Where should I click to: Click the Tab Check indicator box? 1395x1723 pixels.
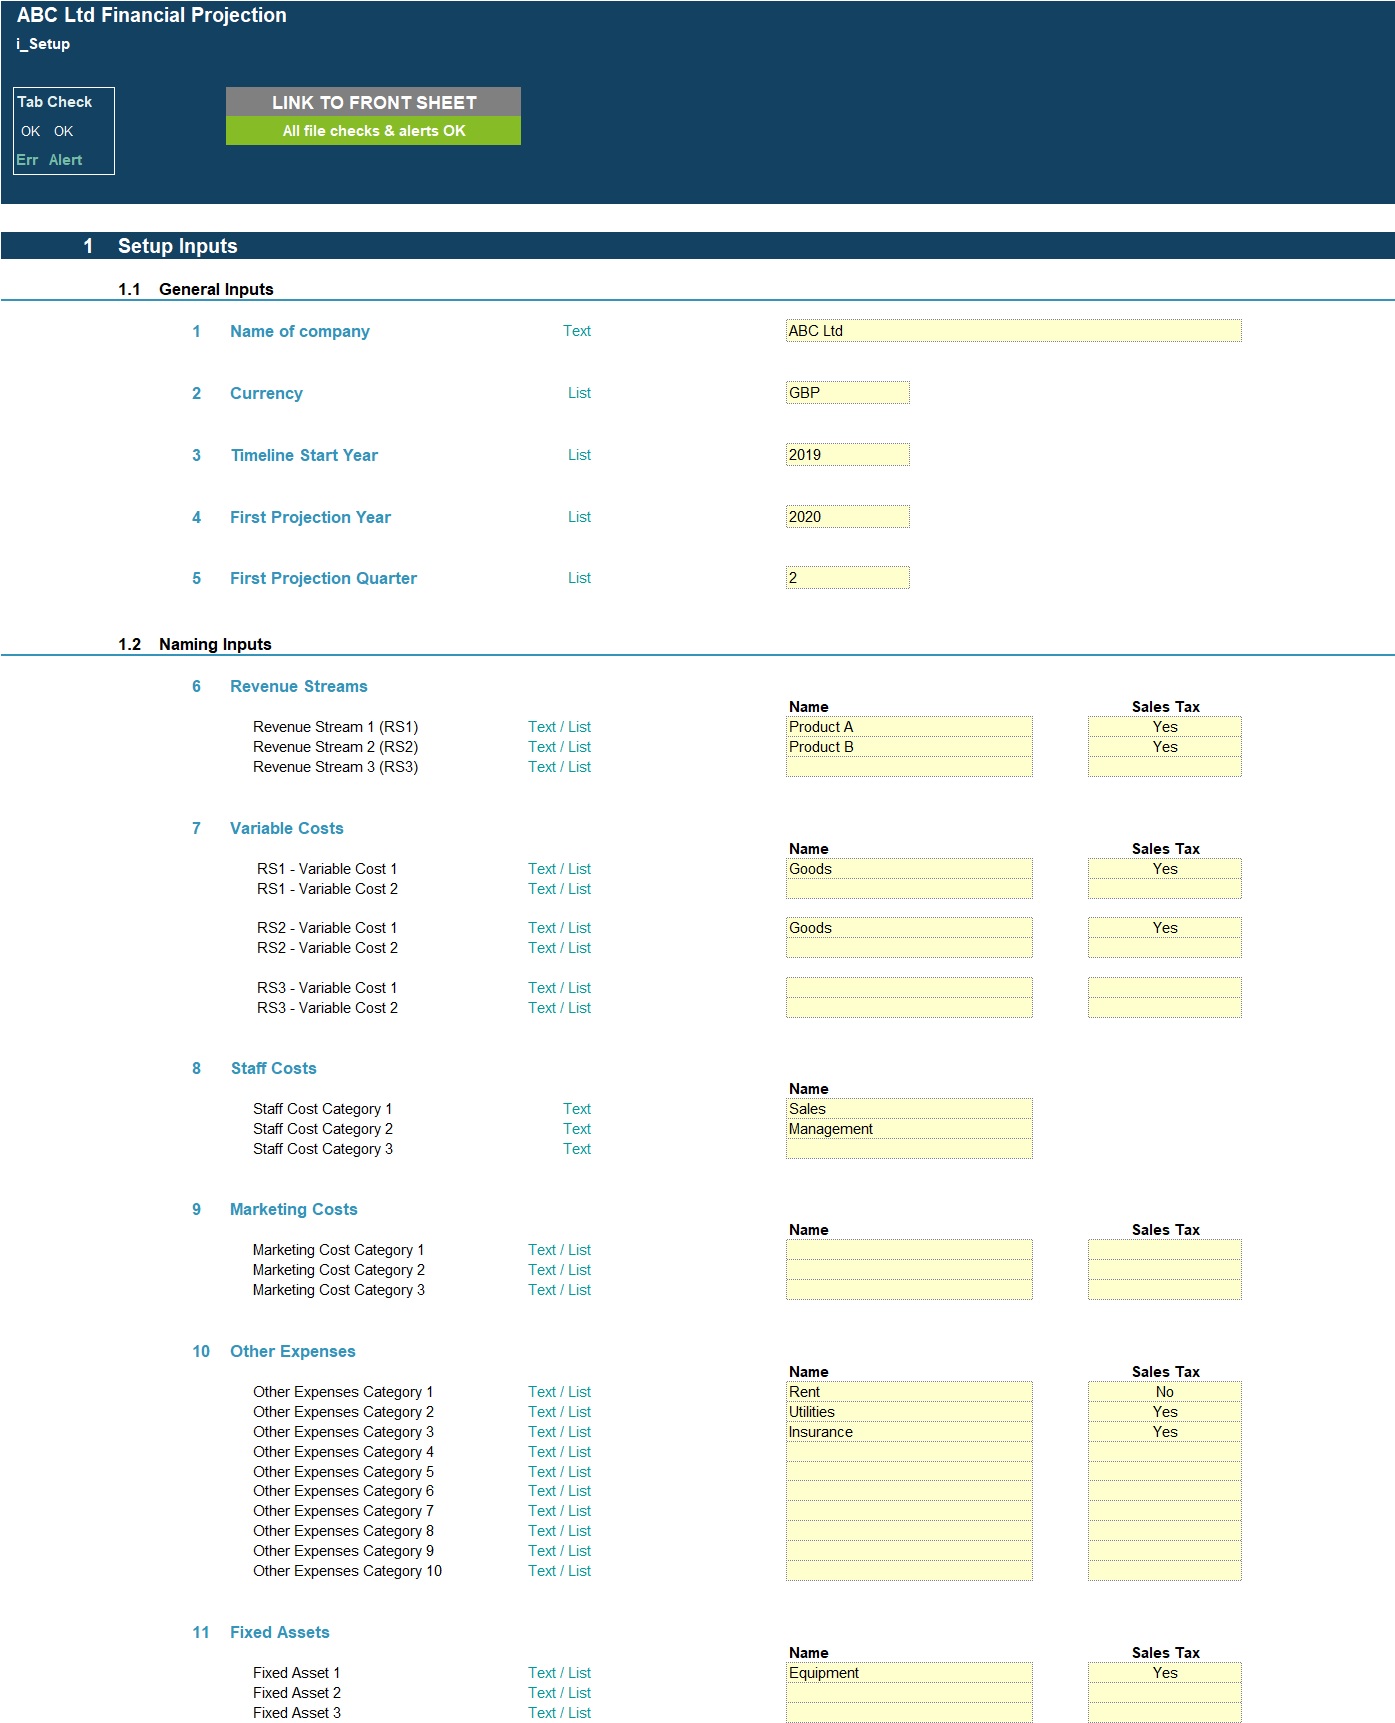click(x=64, y=131)
